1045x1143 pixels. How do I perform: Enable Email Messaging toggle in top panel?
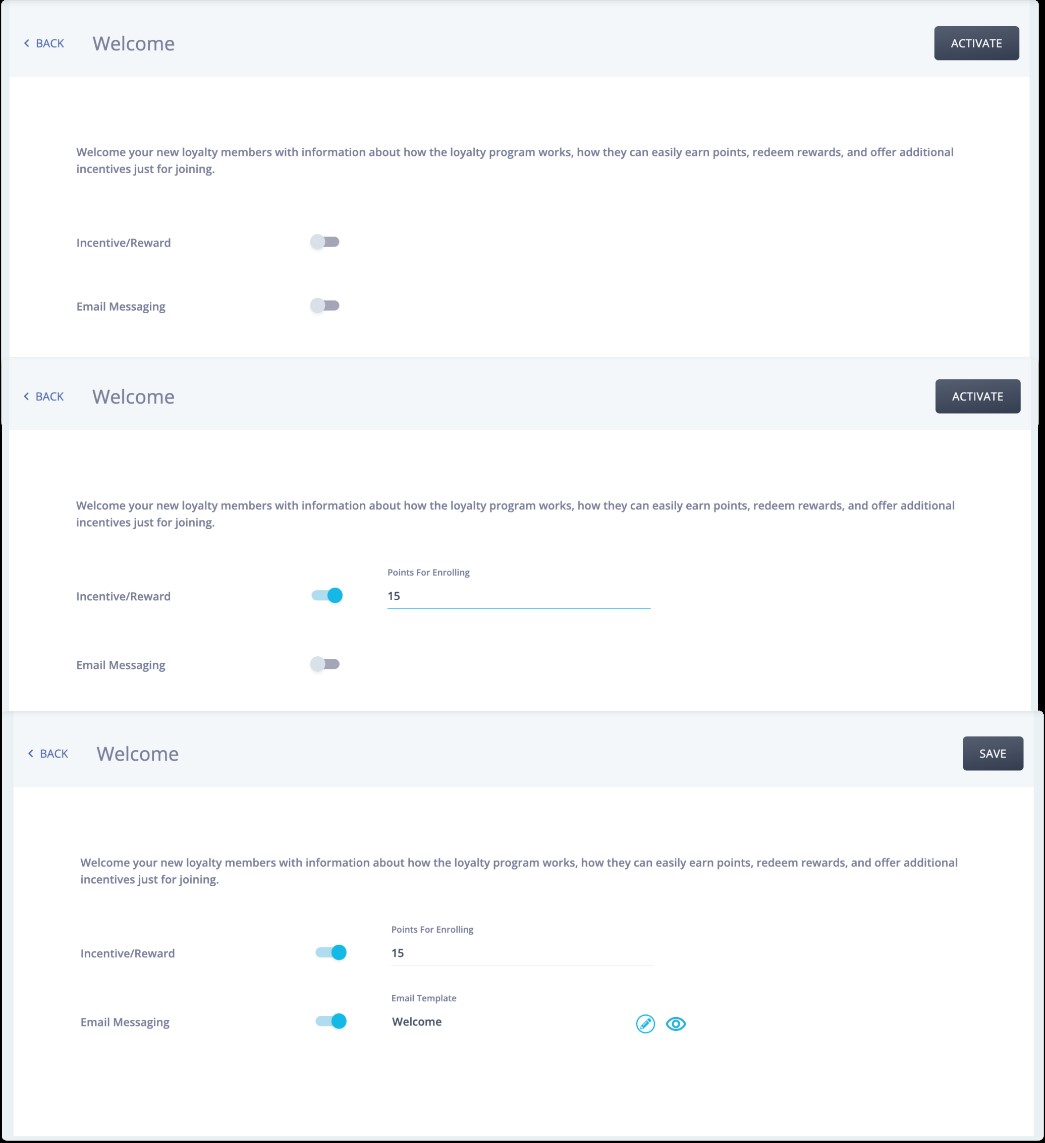[x=324, y=305]
